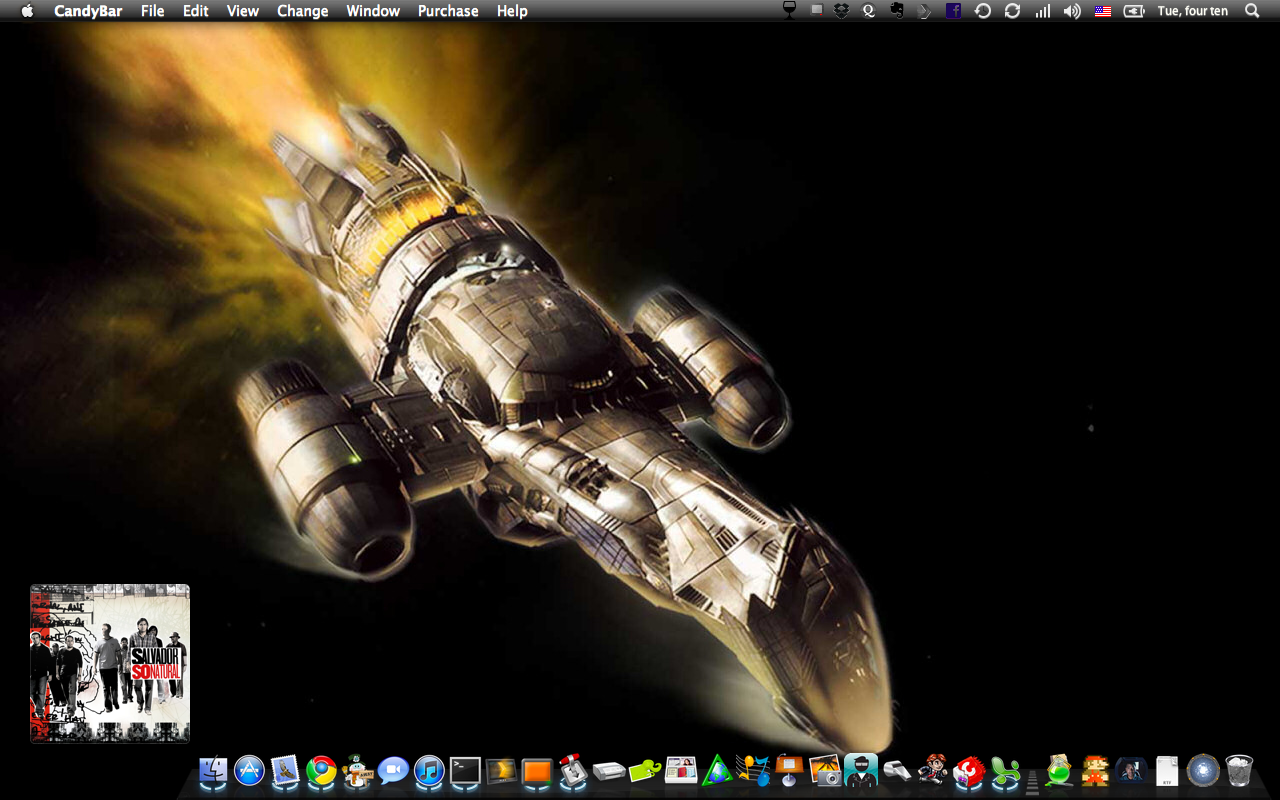The height and width of the screenshot is (800, 1280).
Task: Open the photo collage Dock icon
Action: click(x=681, y=770)
